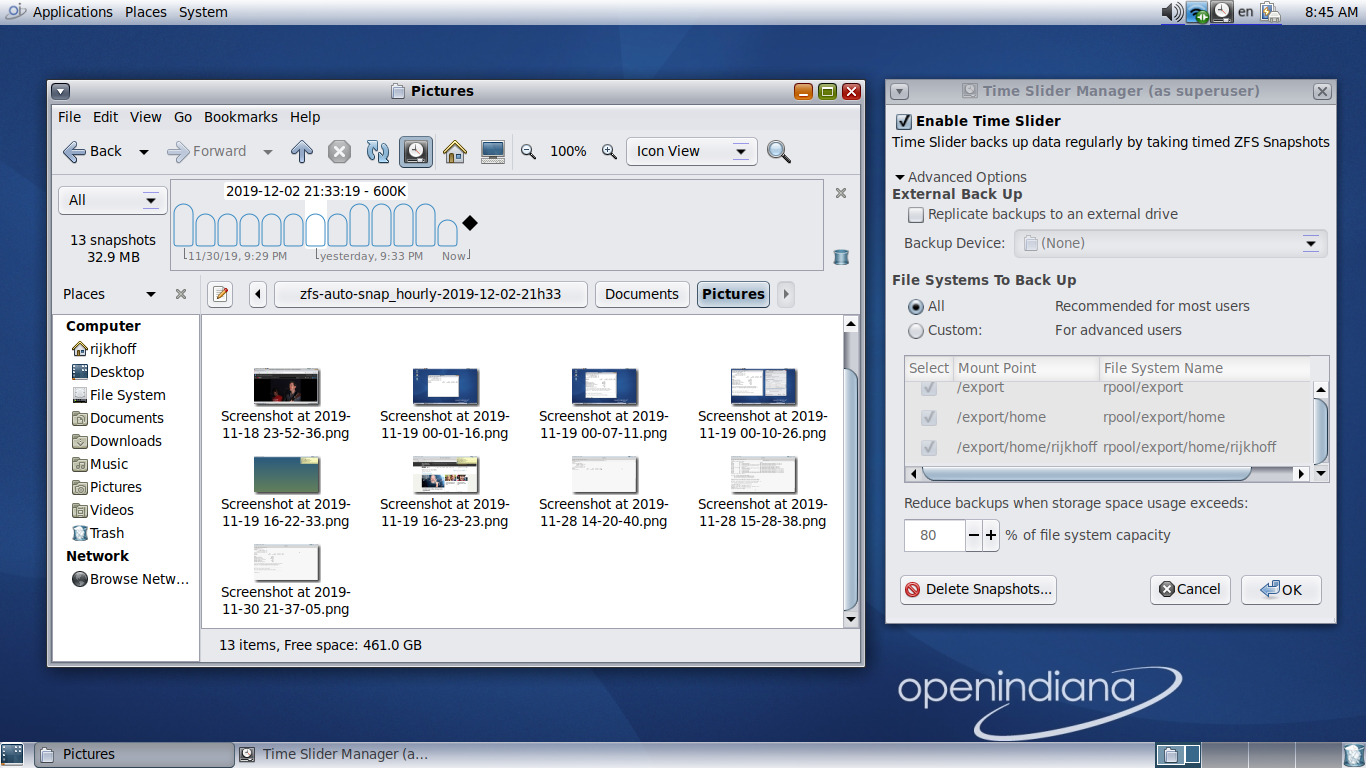Cancel the Time Slider Manager dialog
Screen dimensions: 1366x768
(1190, 589)
